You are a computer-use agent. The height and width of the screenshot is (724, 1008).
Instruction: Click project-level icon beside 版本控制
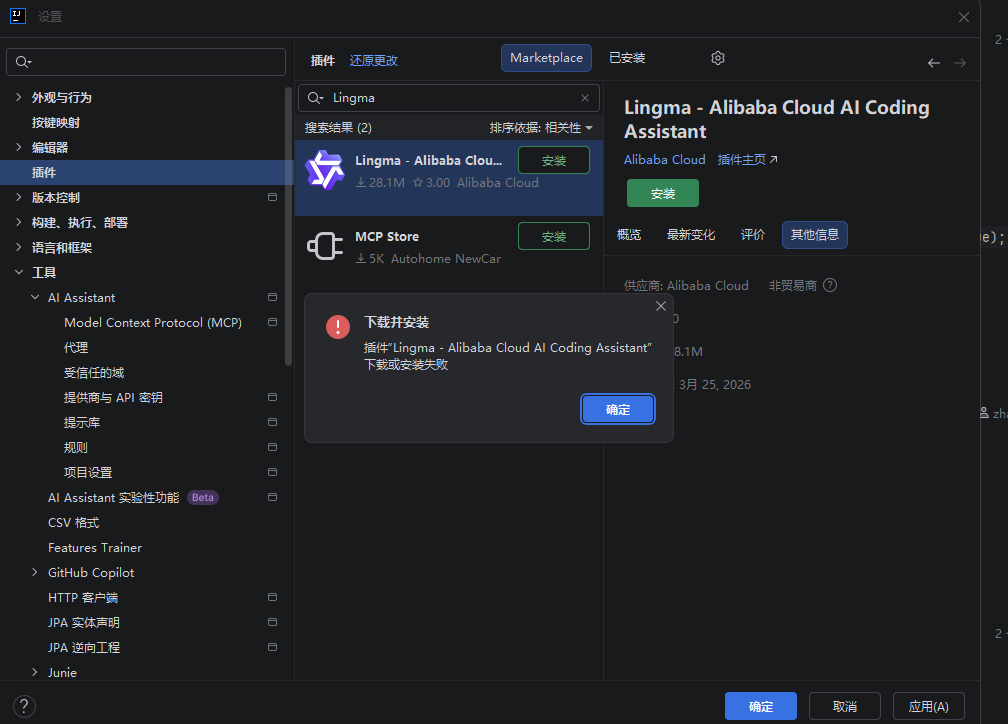(273, 197)
